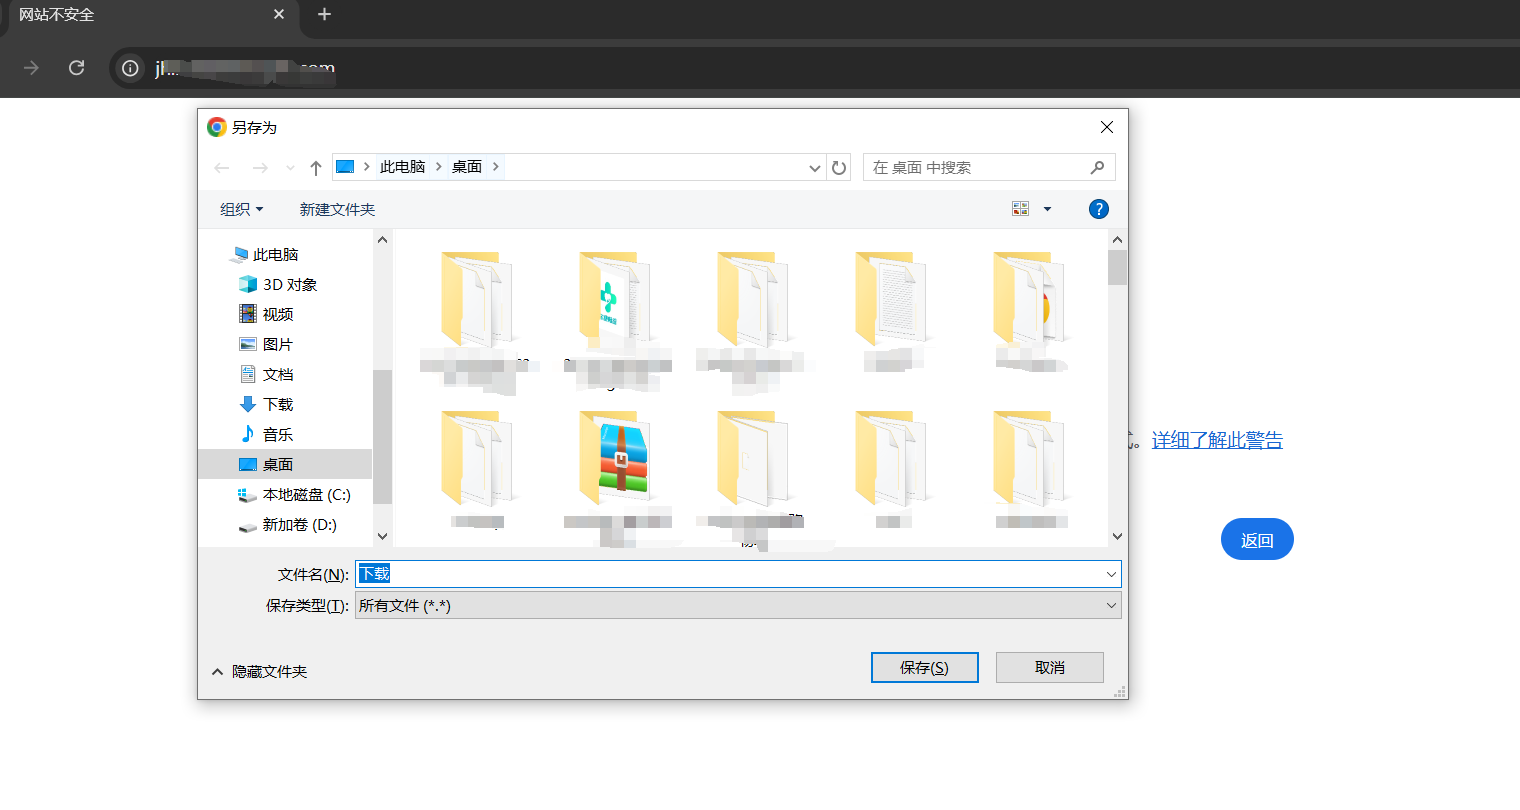Open the help question mark button
This screenshot has height=810, width=1520.
click(x=1098, y=209)
